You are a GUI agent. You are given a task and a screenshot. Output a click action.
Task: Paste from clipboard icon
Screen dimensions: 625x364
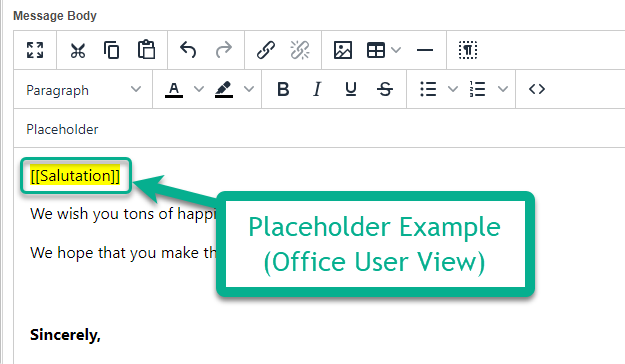click(x=146, y=50)
